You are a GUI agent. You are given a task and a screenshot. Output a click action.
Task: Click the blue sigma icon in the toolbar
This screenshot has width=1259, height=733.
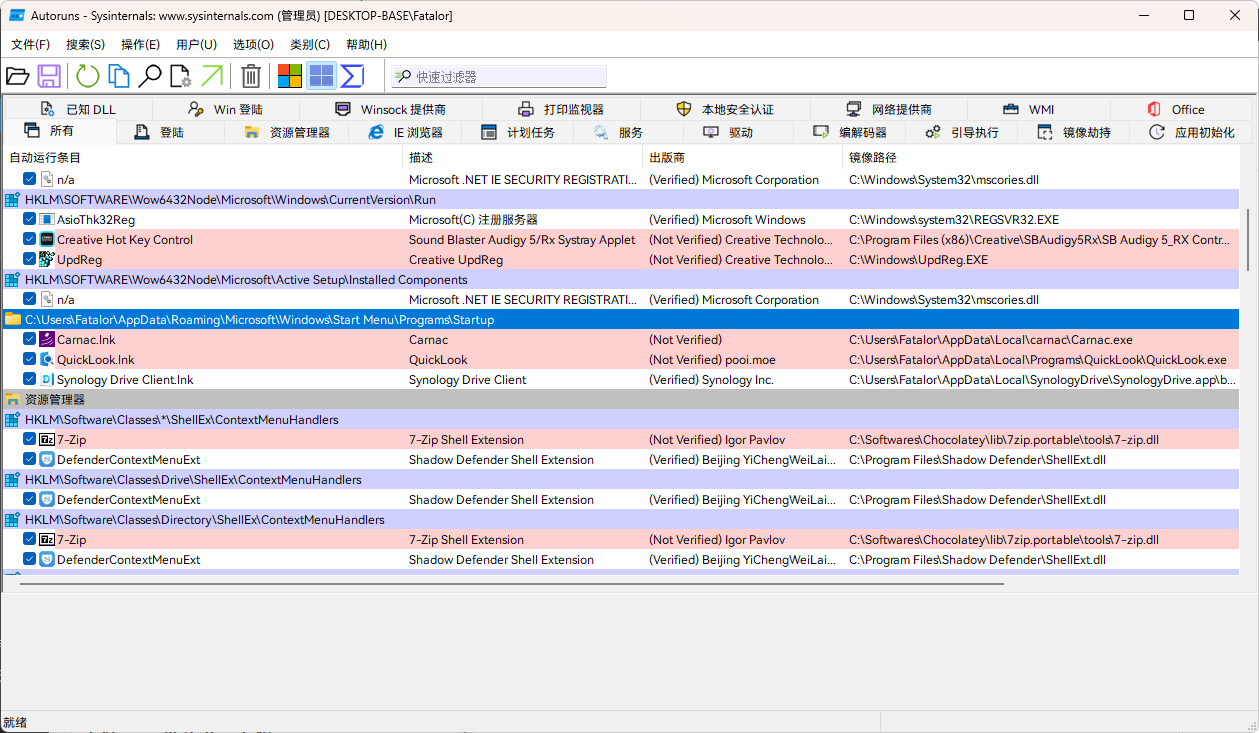pyautogui.click(x=352, y=76)
